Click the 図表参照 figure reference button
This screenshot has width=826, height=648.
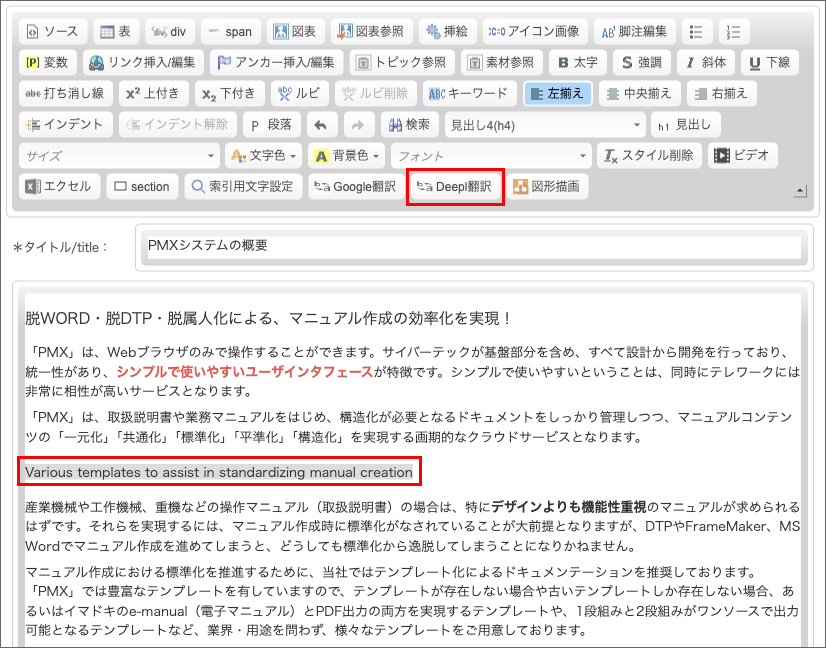[x=372, y=32]
